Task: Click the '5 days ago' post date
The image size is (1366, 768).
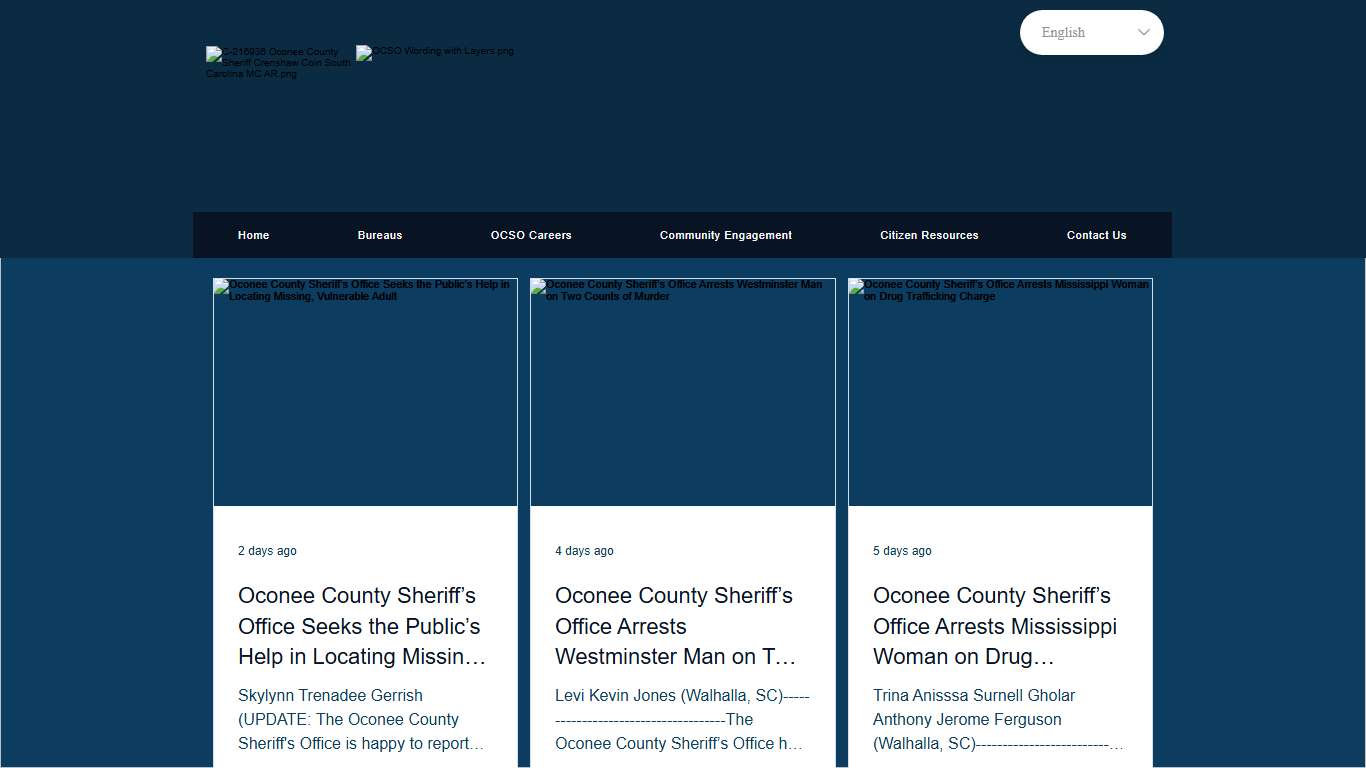Action: click(x=902, y=551)
